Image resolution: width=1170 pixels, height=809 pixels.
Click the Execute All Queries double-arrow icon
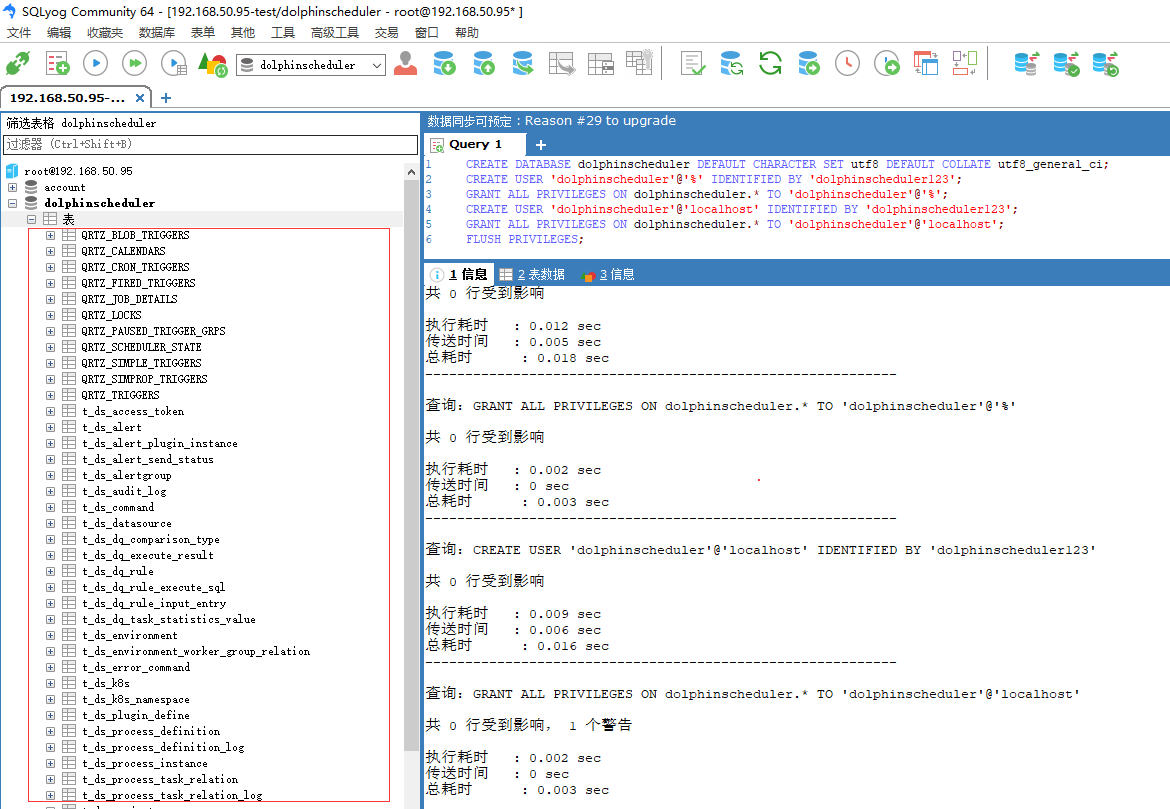[134, 63]
